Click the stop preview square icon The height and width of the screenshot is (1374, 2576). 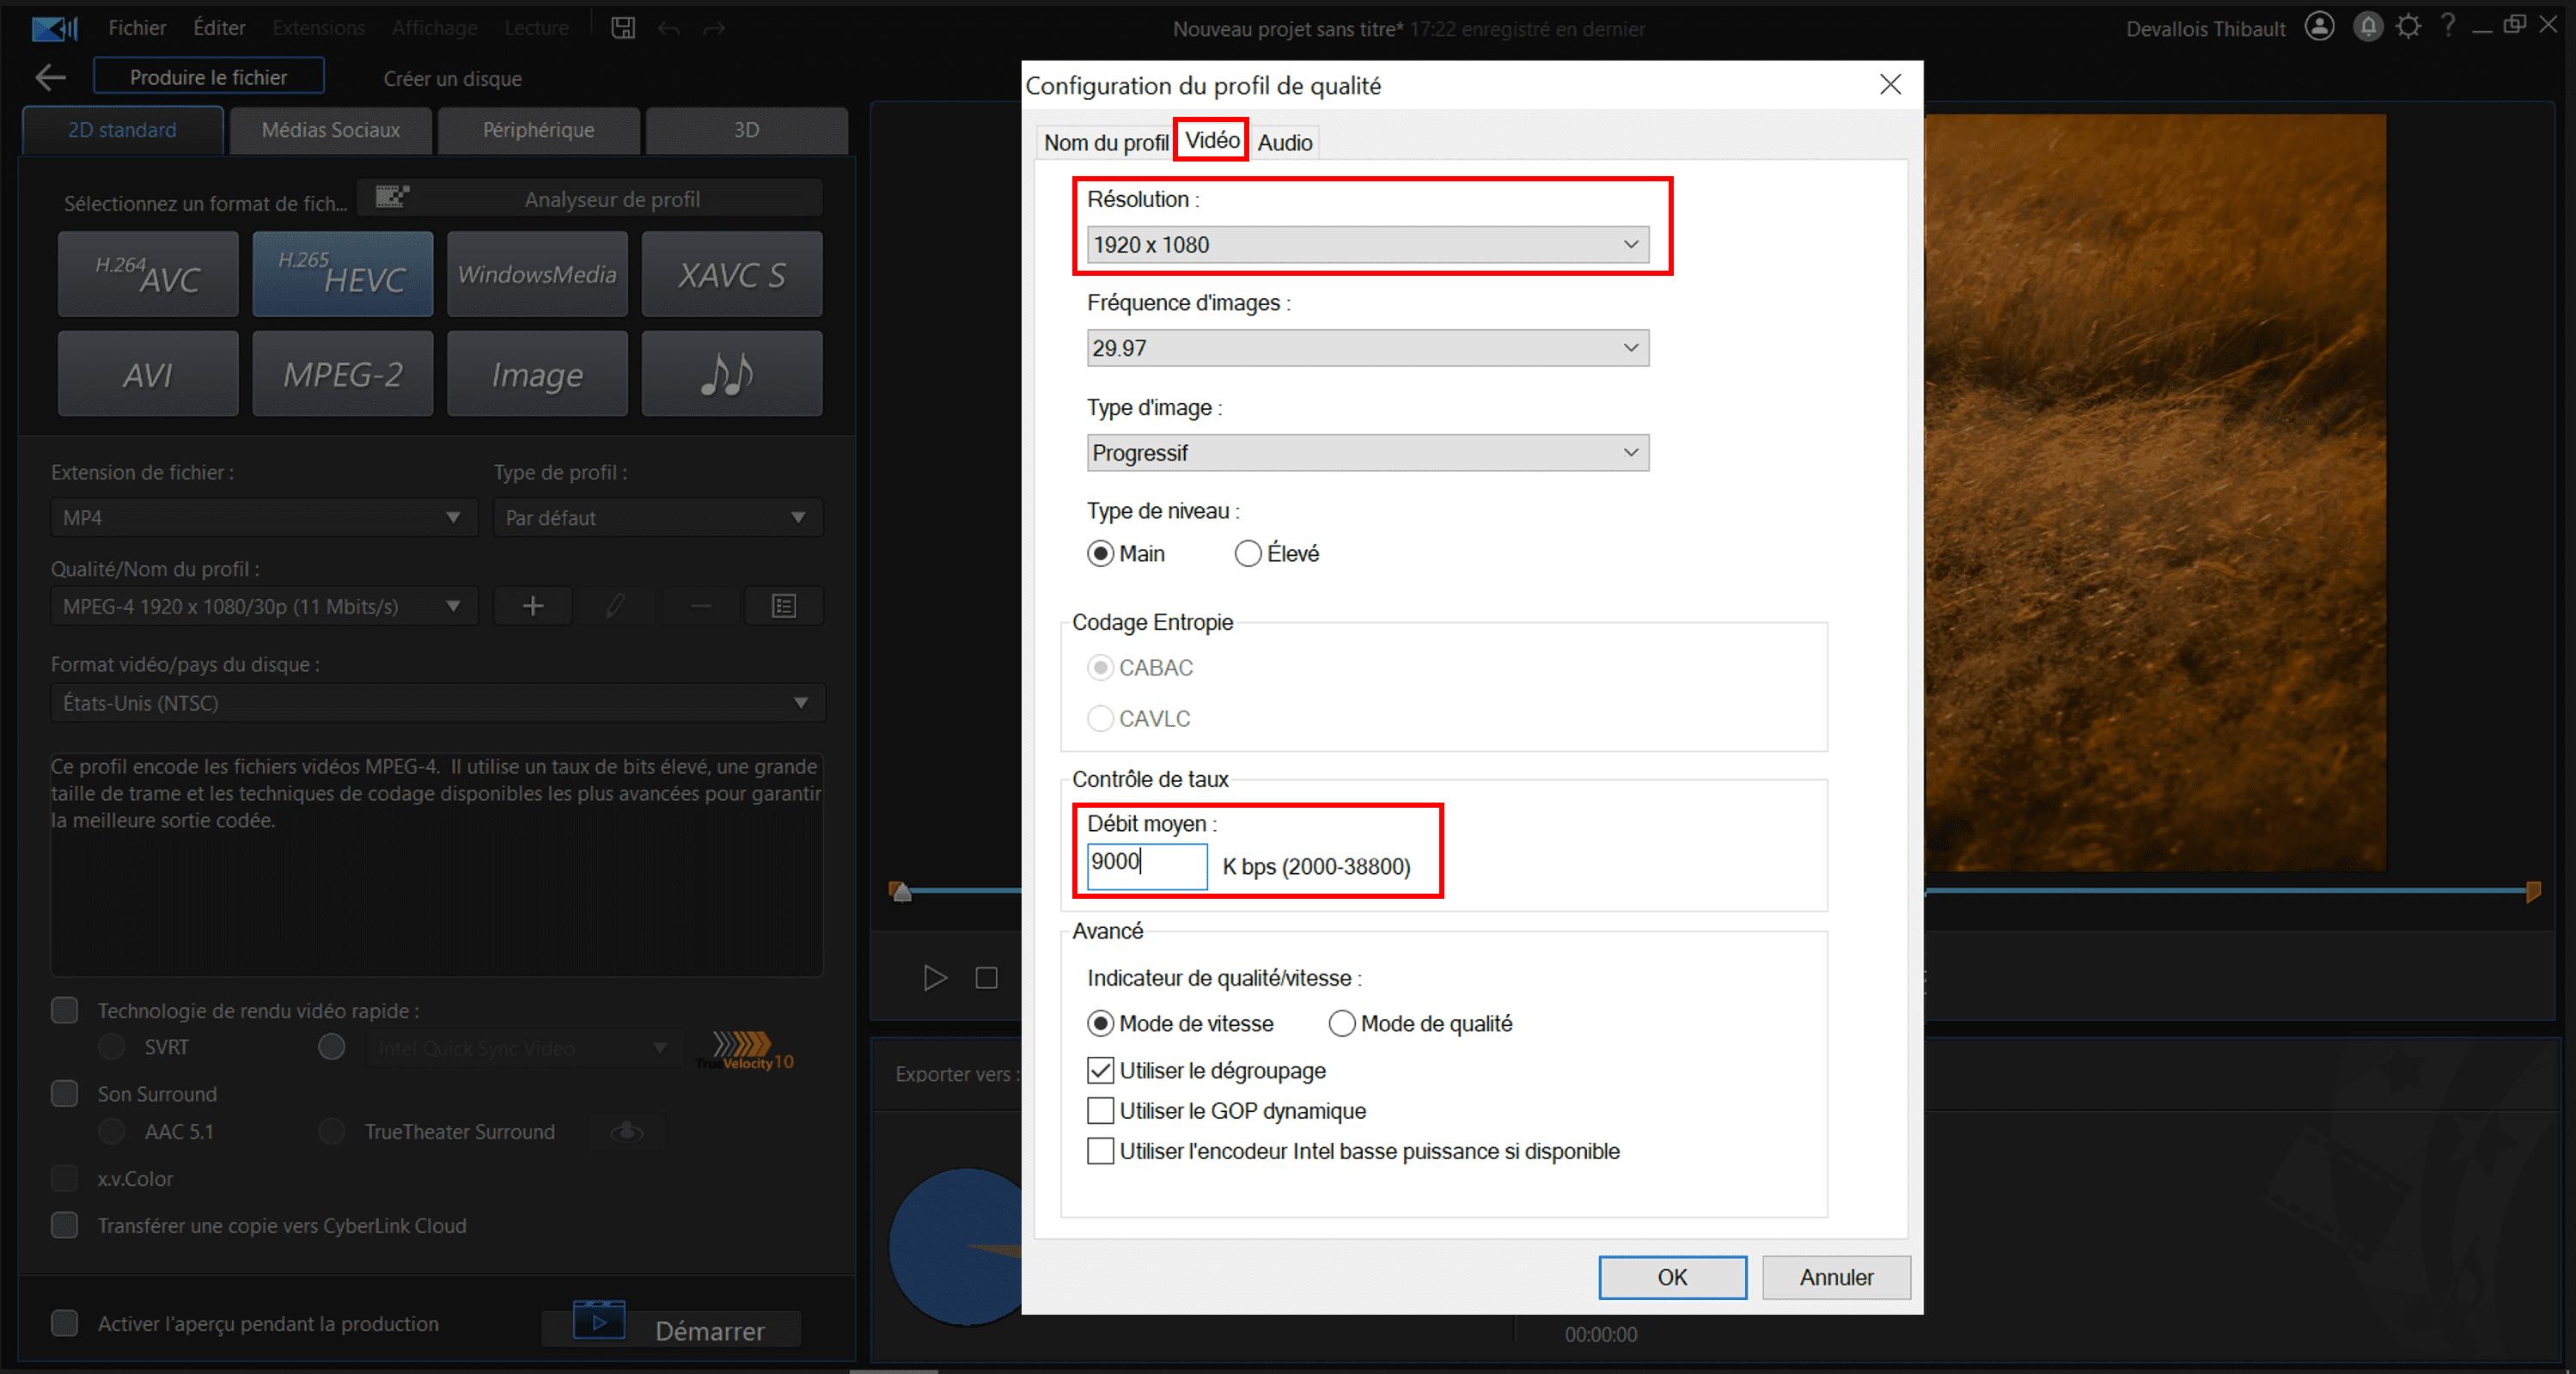click(x=986, y=977)
